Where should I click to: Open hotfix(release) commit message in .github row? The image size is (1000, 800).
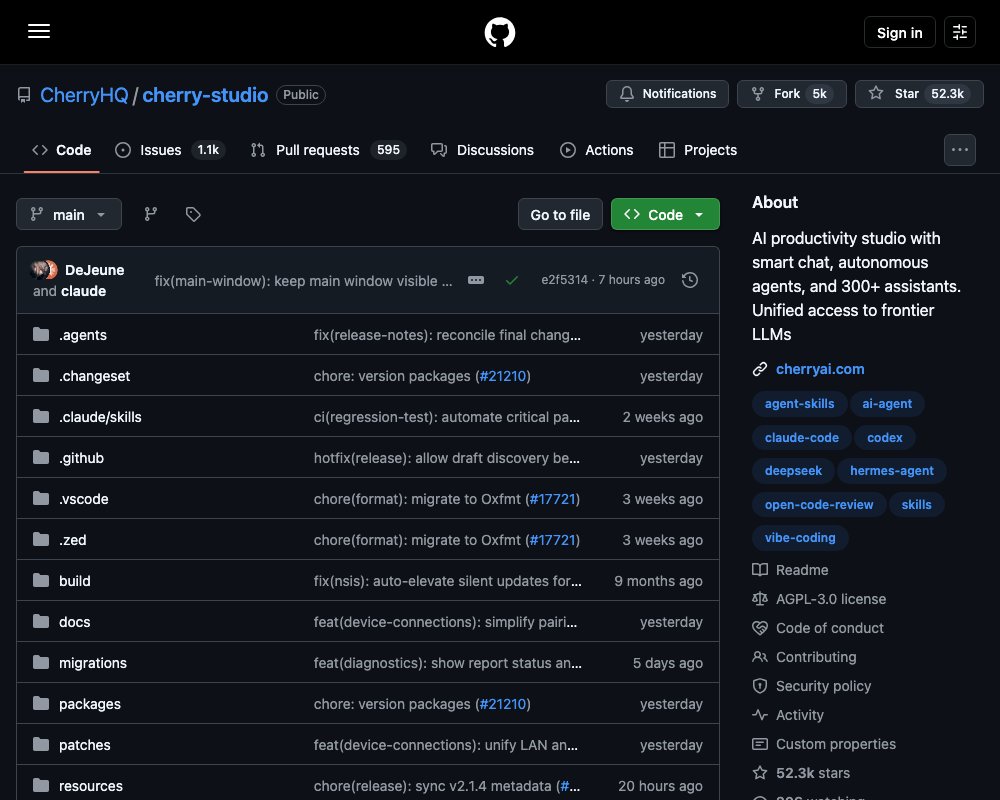446,458
